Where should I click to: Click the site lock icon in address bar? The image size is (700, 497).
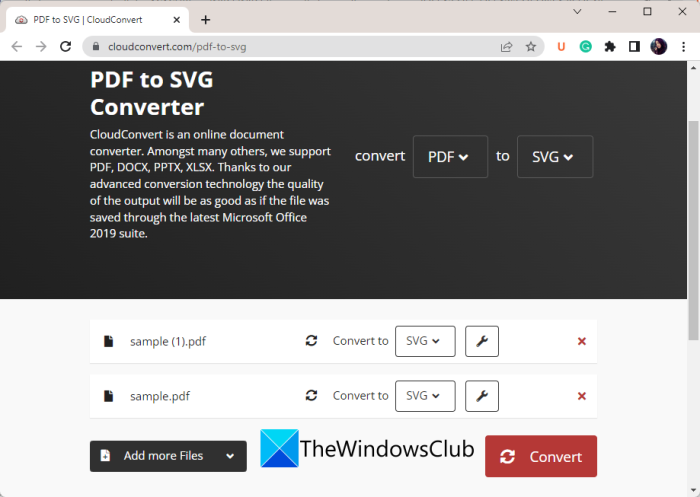[x=96, y=46]
